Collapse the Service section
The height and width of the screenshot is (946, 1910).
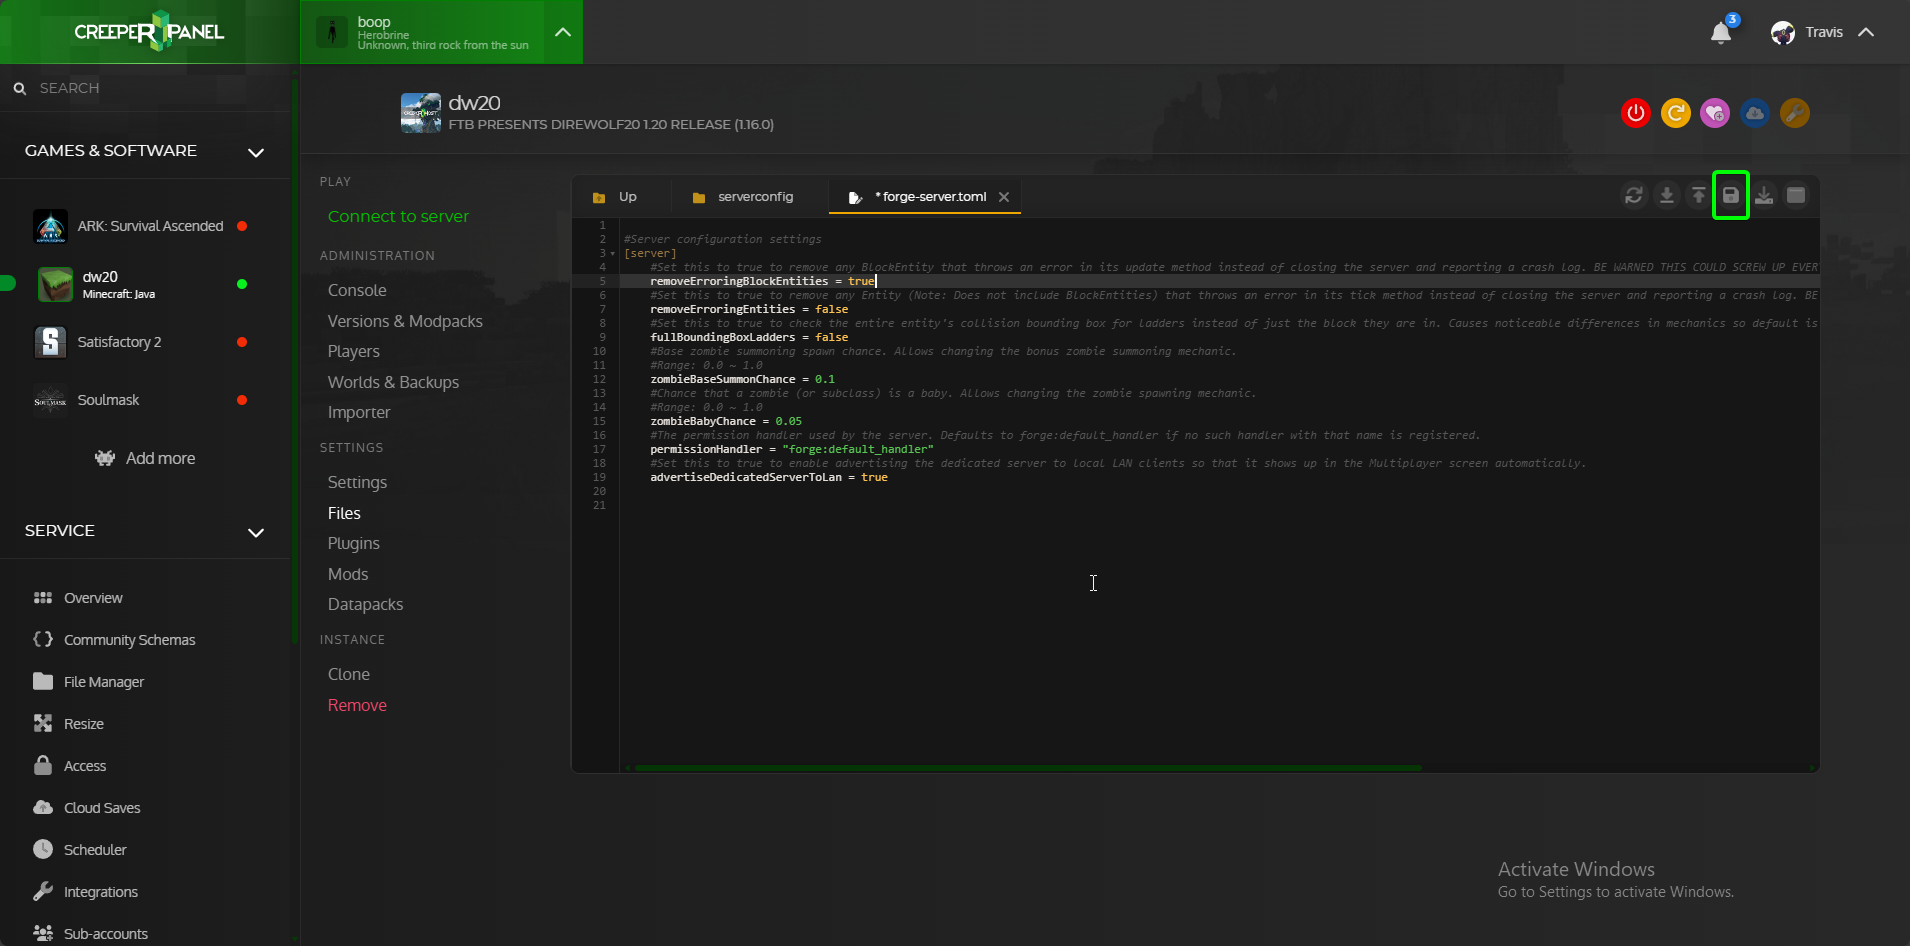point(256,532)
